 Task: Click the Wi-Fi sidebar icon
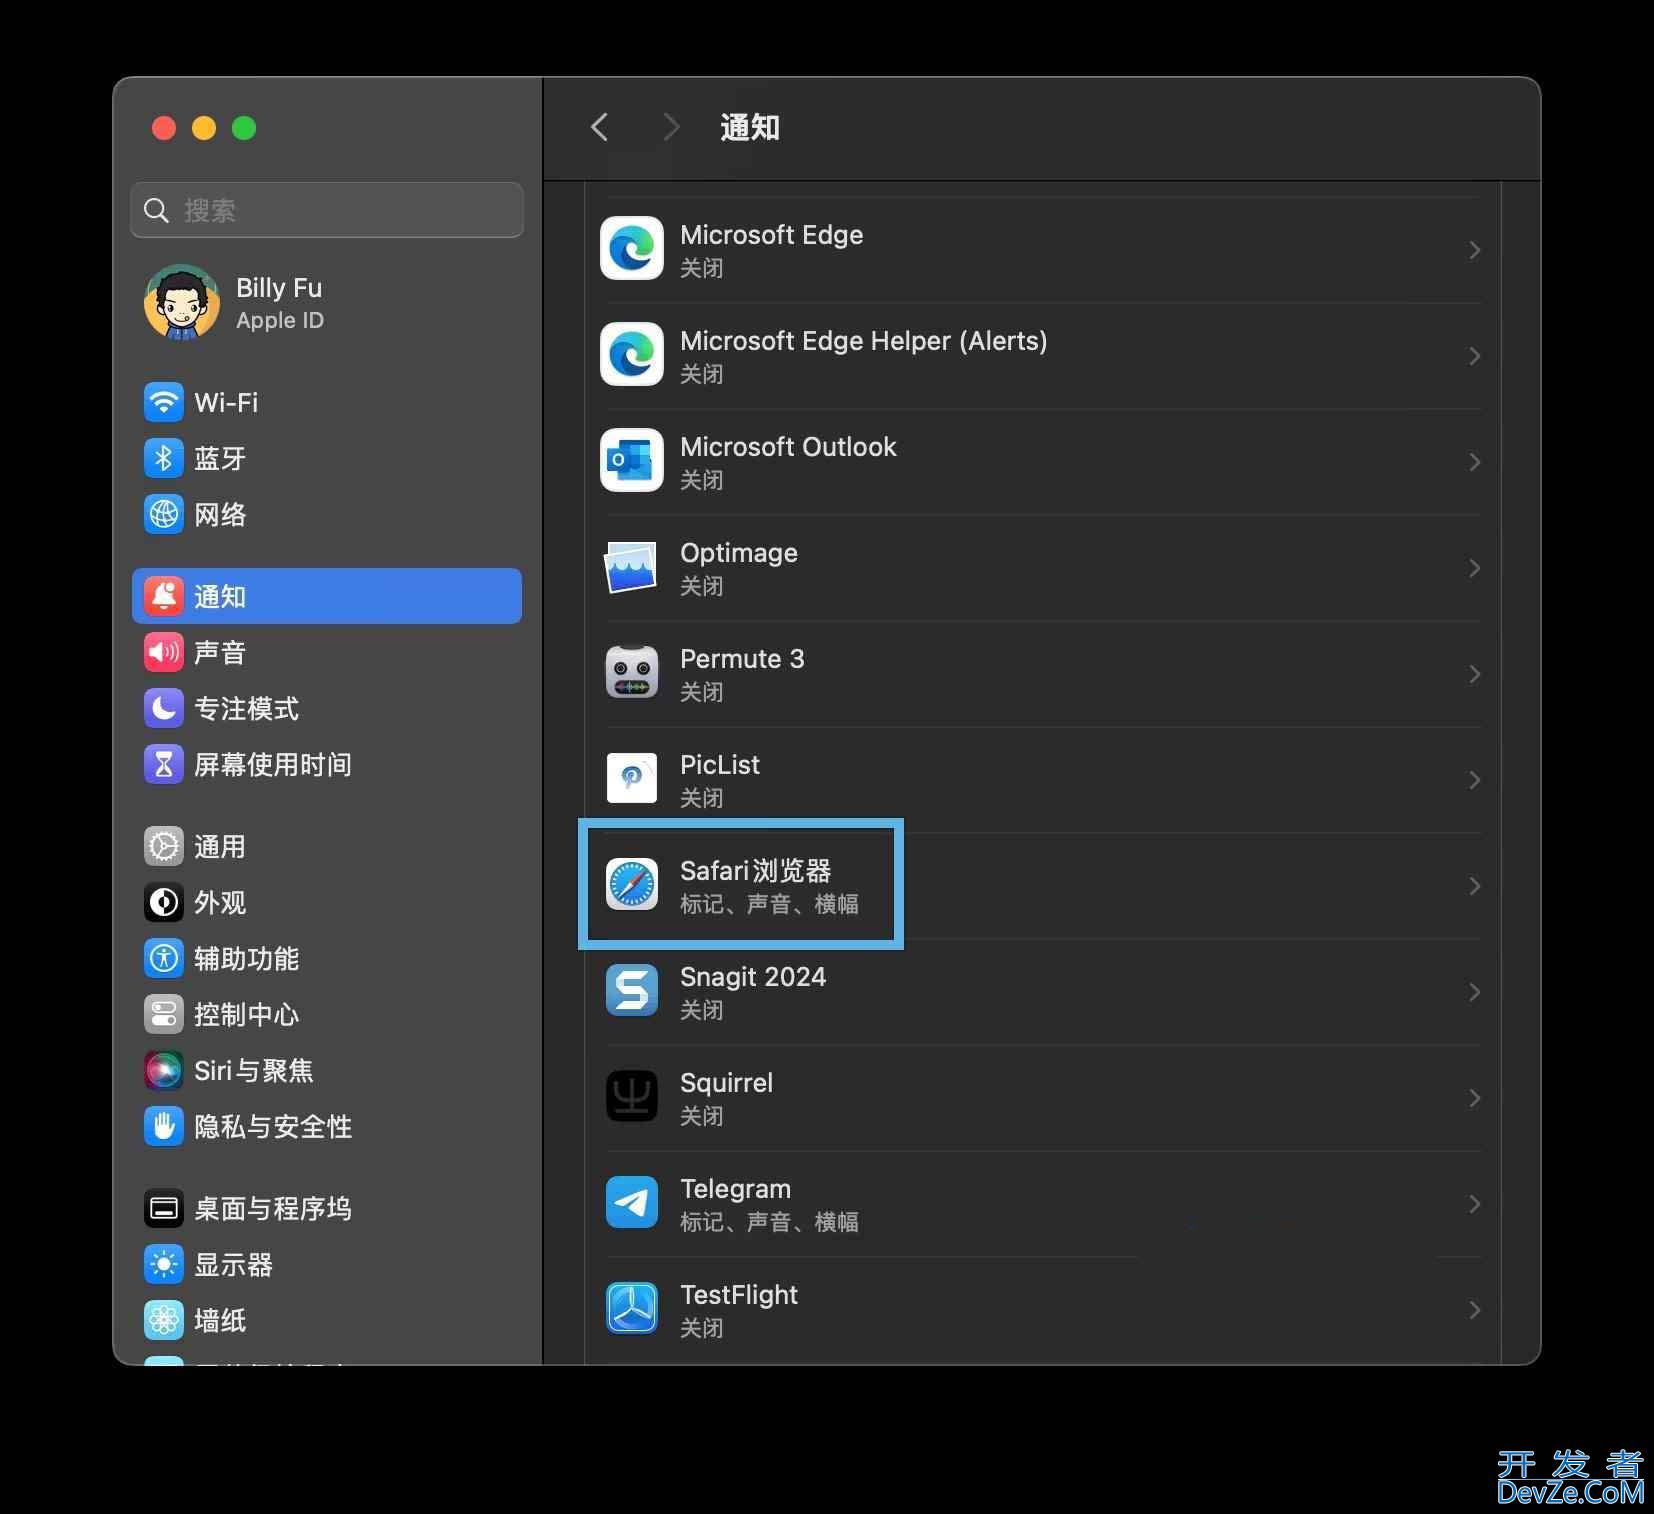pyautogui.click(x=164, y=402)
